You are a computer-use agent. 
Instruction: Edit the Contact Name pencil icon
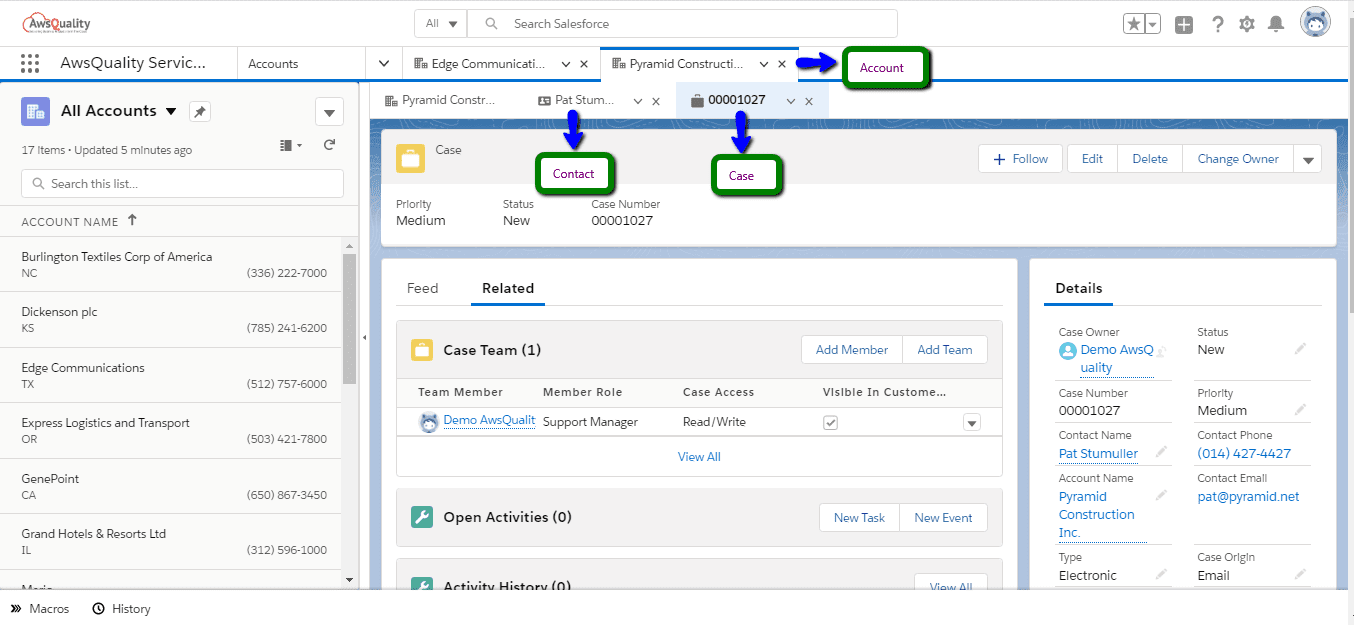click(x=1161, y=452)
